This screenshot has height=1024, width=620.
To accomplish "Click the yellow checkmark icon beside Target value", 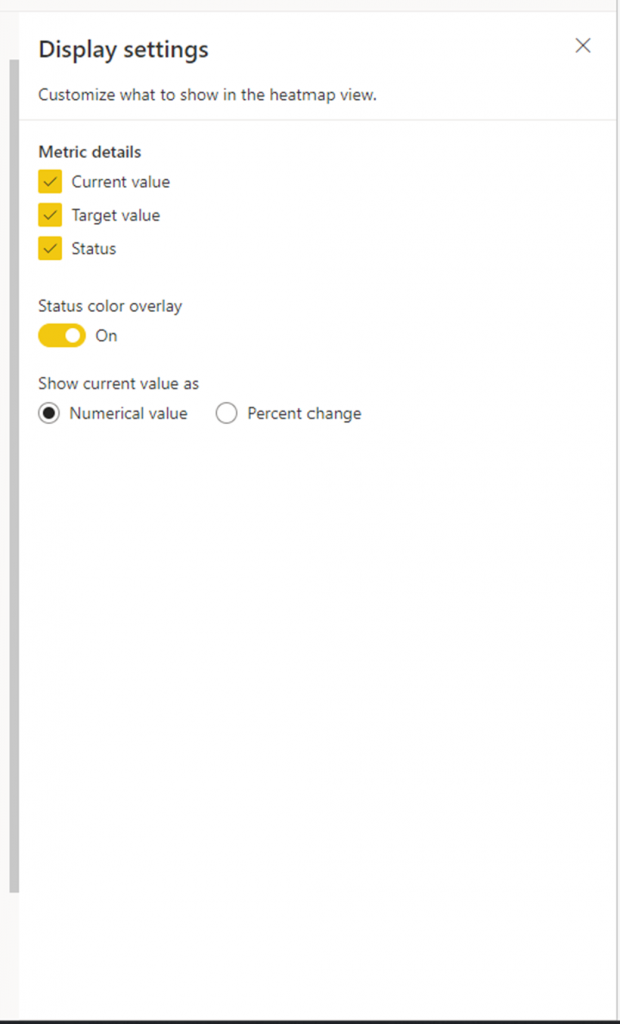I will 50,215.
